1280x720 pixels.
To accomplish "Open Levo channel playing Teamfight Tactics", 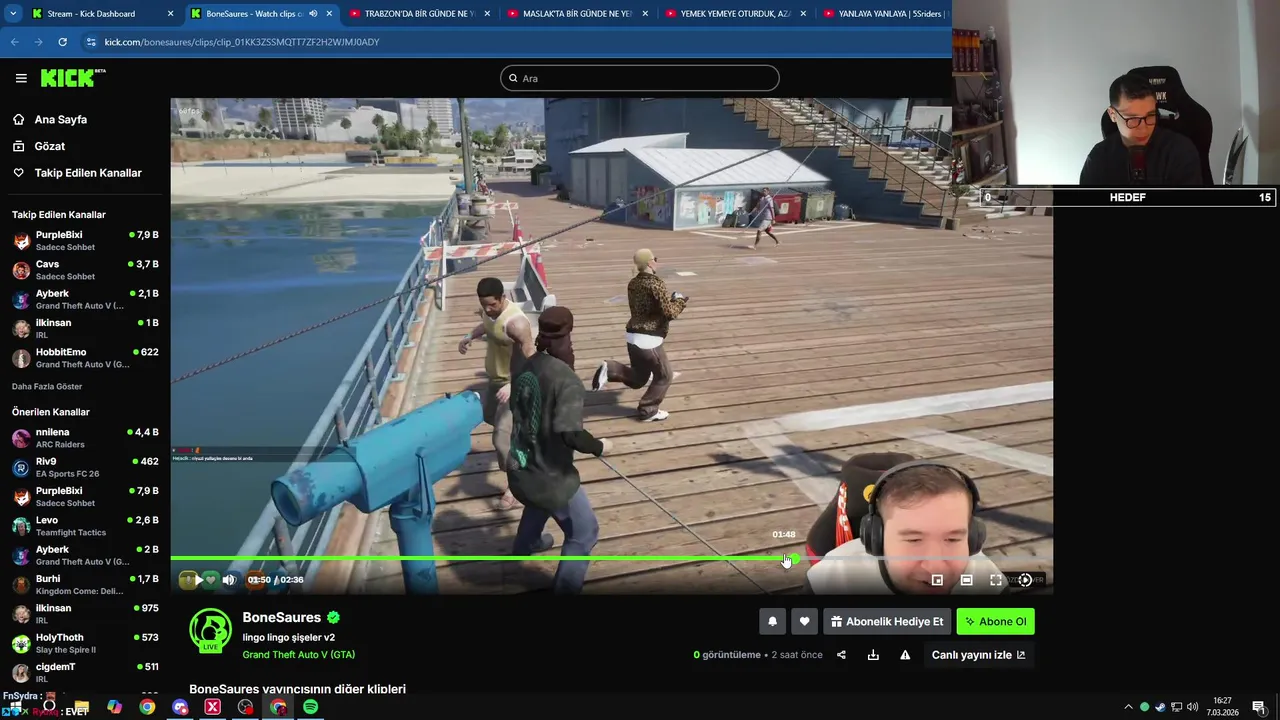I will [x=85, y=526].
